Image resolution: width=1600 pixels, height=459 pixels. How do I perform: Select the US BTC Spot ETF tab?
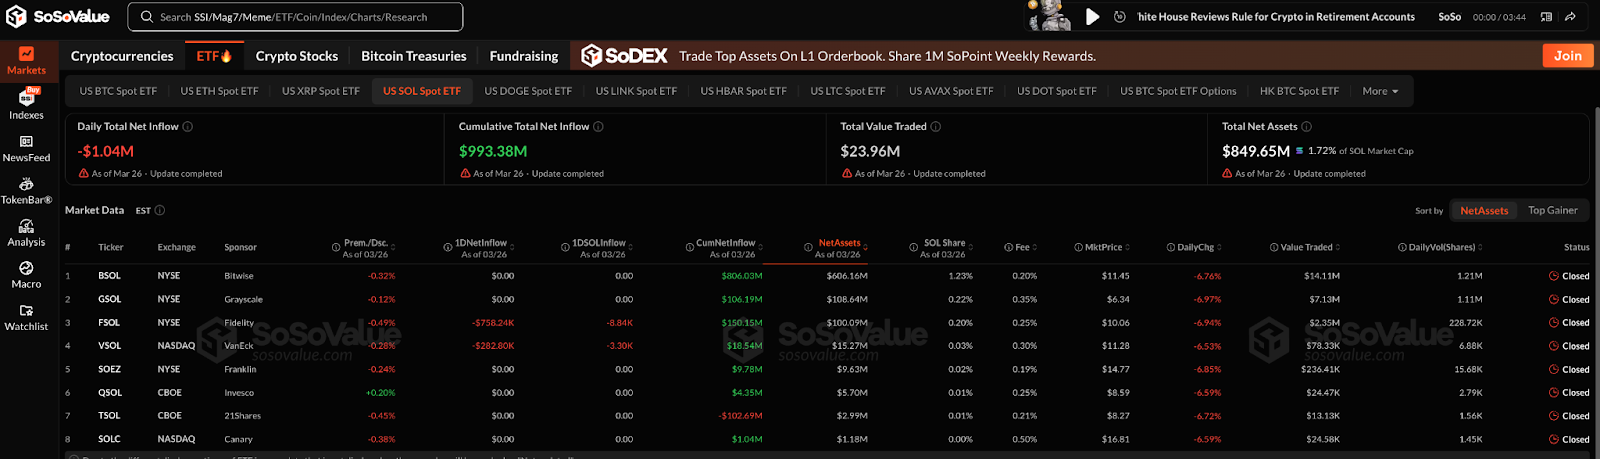pyautogui.click(x=118, y=91)
